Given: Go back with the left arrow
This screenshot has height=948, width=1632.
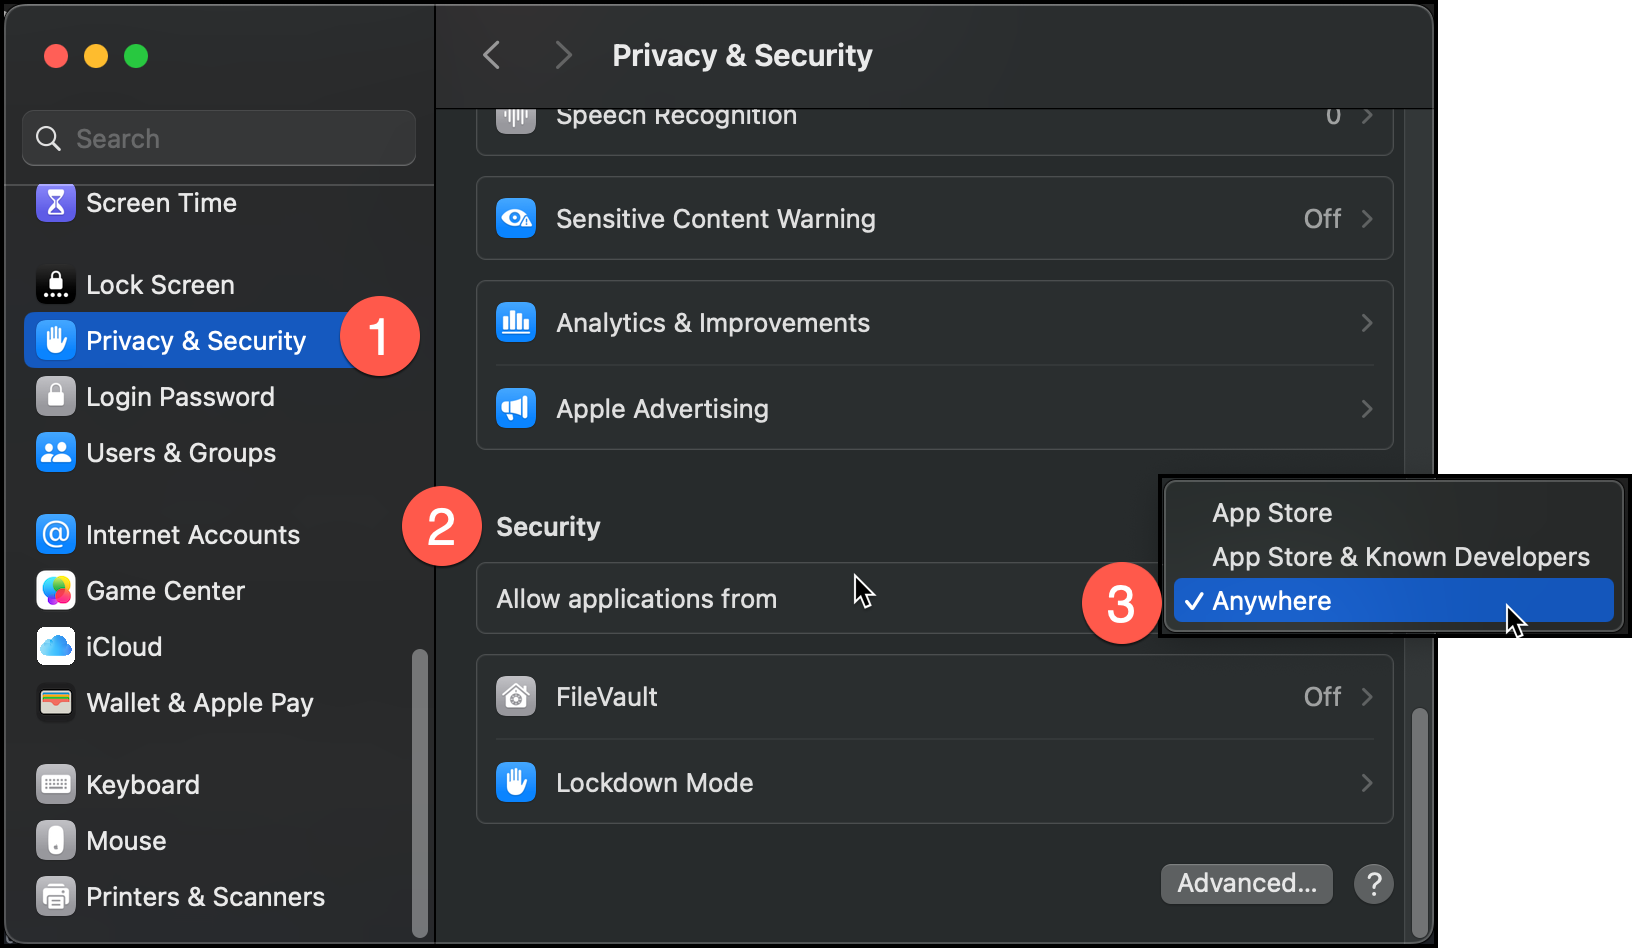Looking at the screenshot, I should (x=491, y=55).
